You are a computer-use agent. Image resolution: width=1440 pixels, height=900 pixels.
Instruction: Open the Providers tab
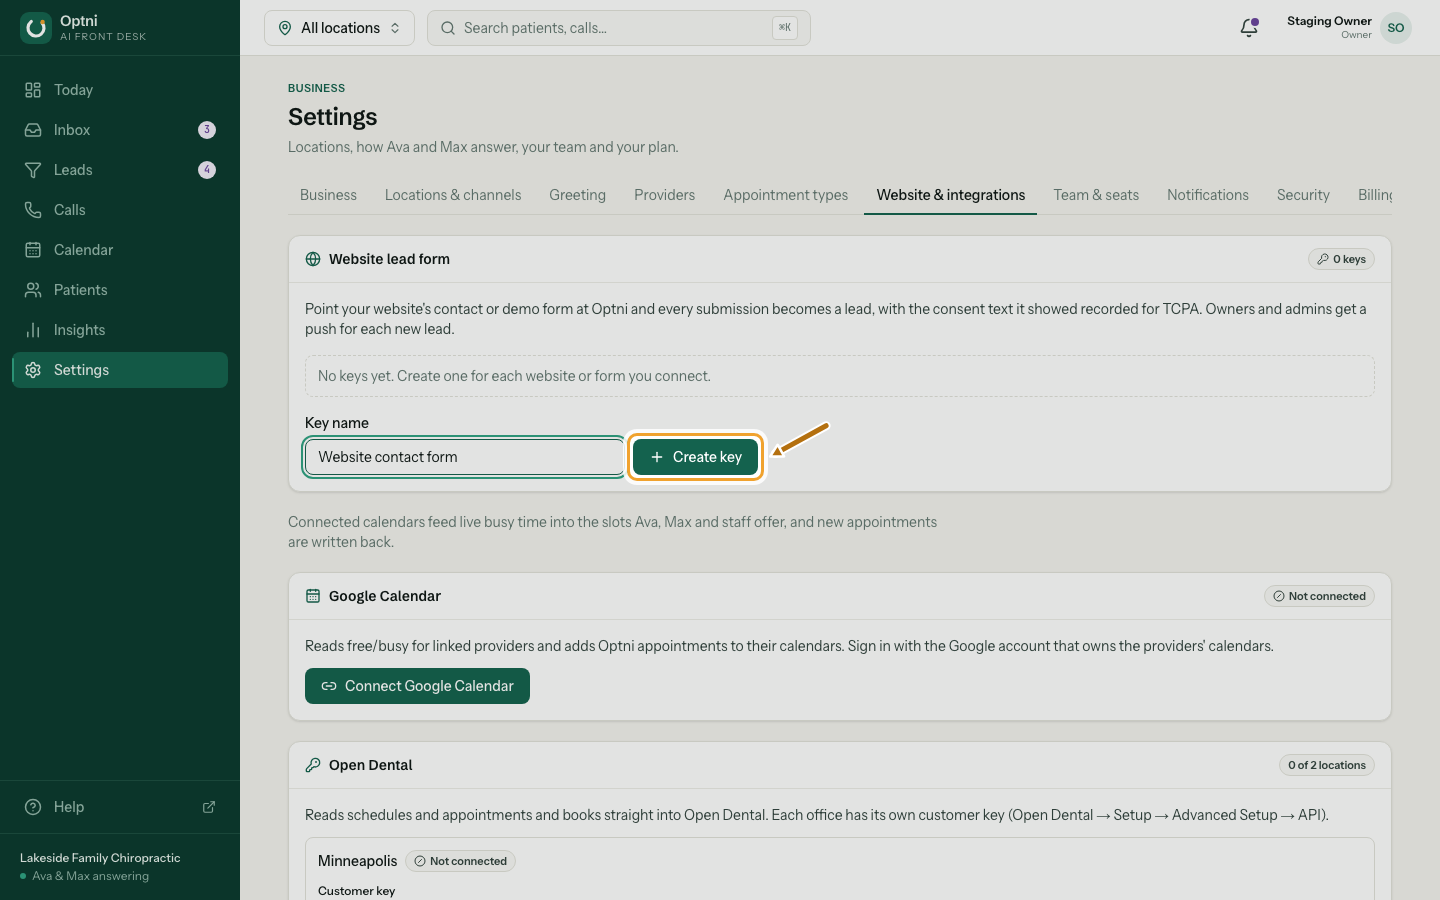(664, 195)
